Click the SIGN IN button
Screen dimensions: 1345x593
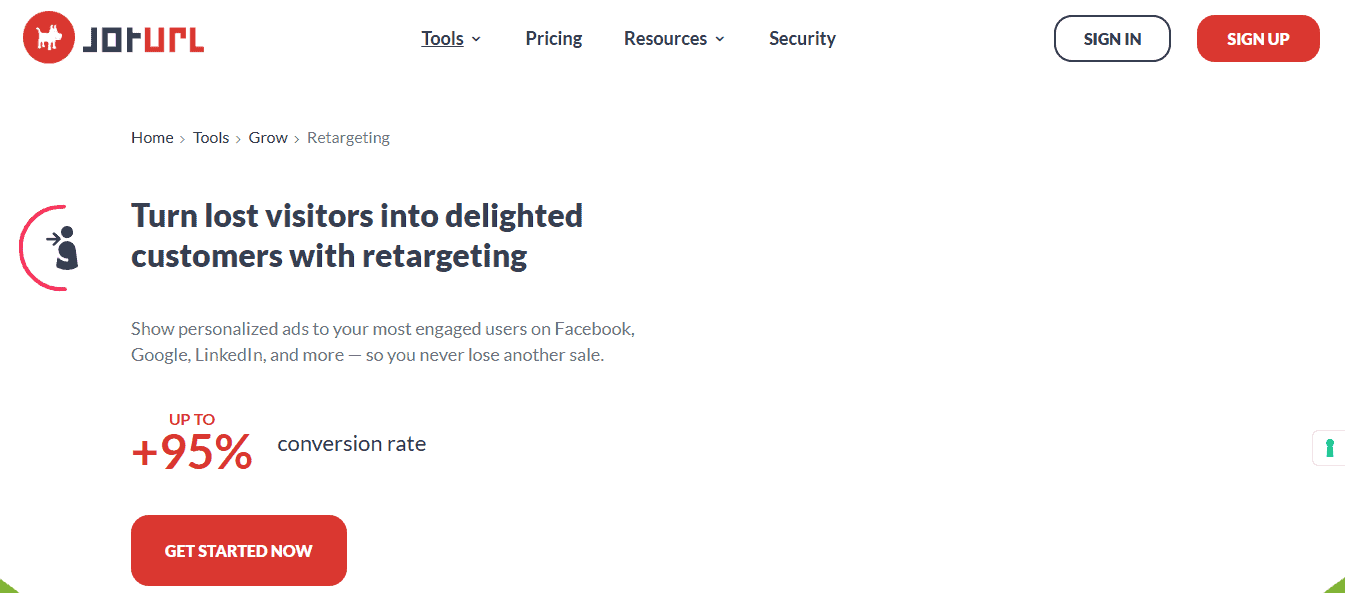point(1112,39)
